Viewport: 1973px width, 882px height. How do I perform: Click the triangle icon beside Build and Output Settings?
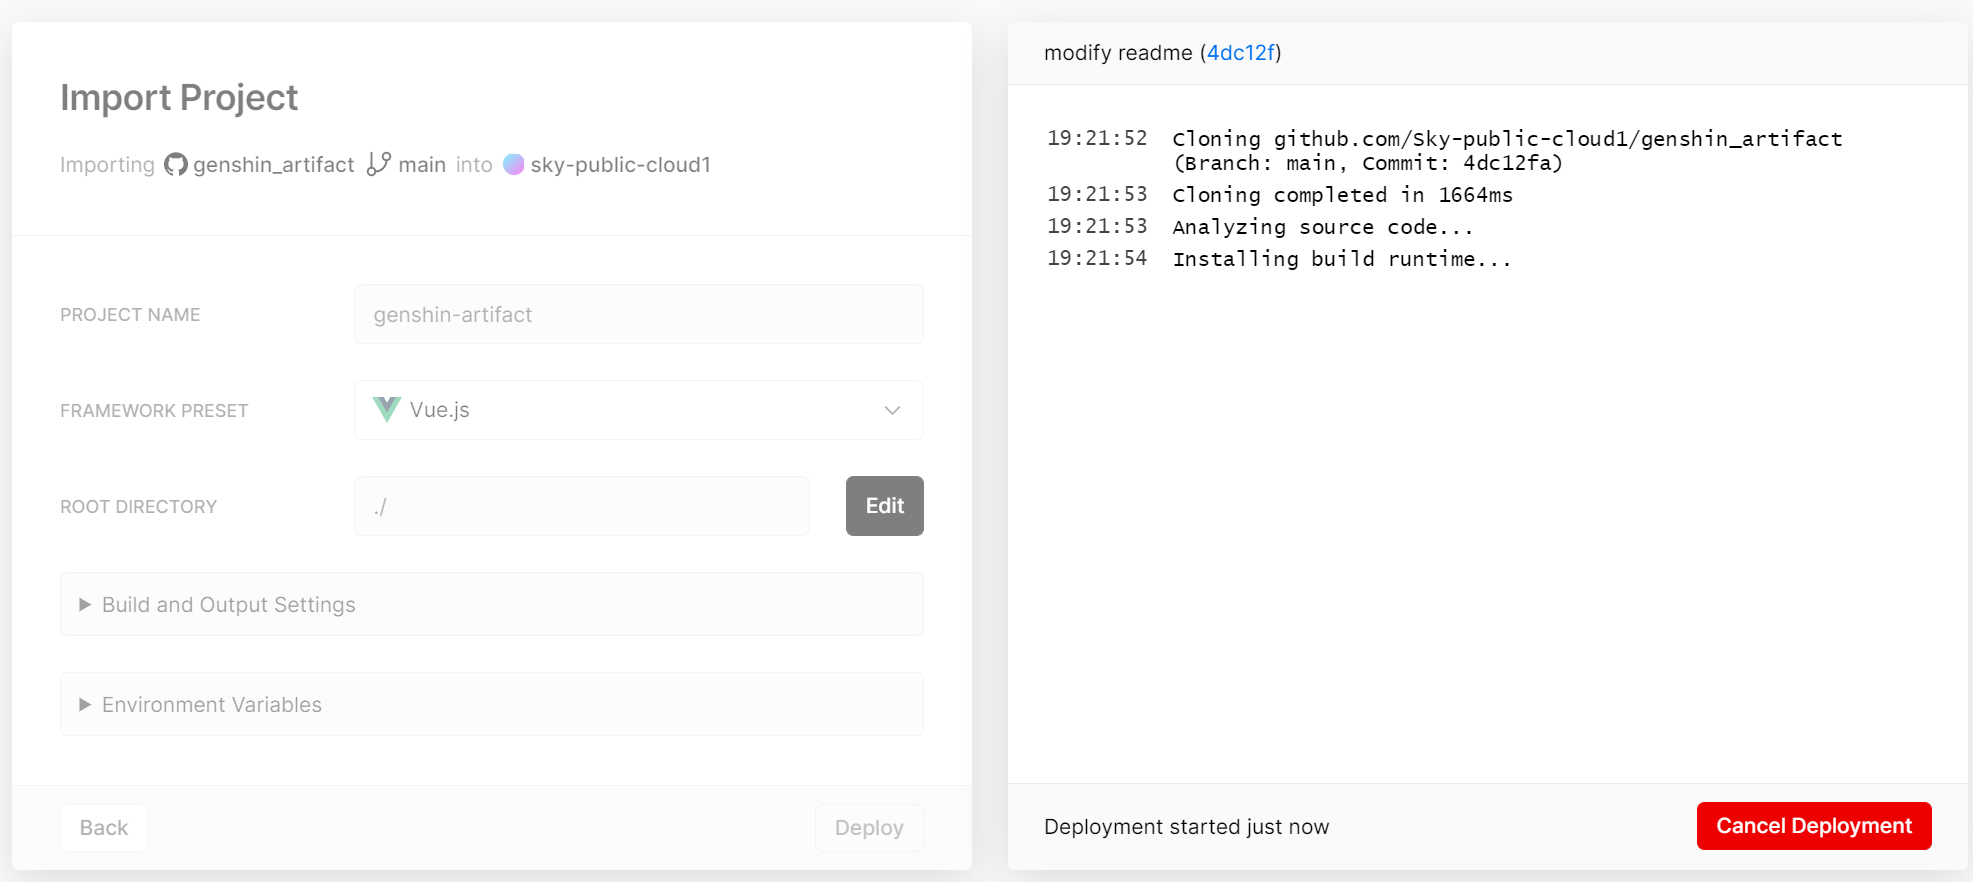click(85, 605)
